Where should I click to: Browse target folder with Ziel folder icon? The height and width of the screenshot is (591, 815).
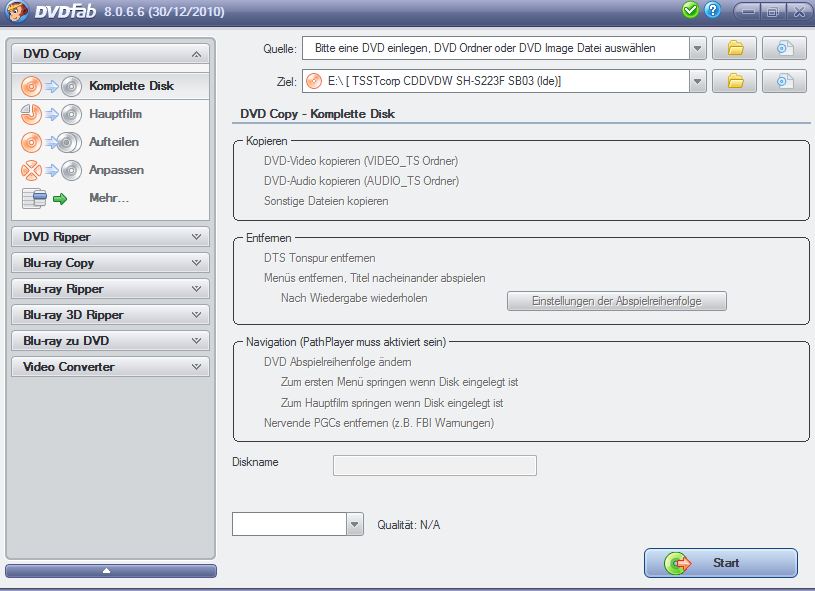click(x=734, y=81)
